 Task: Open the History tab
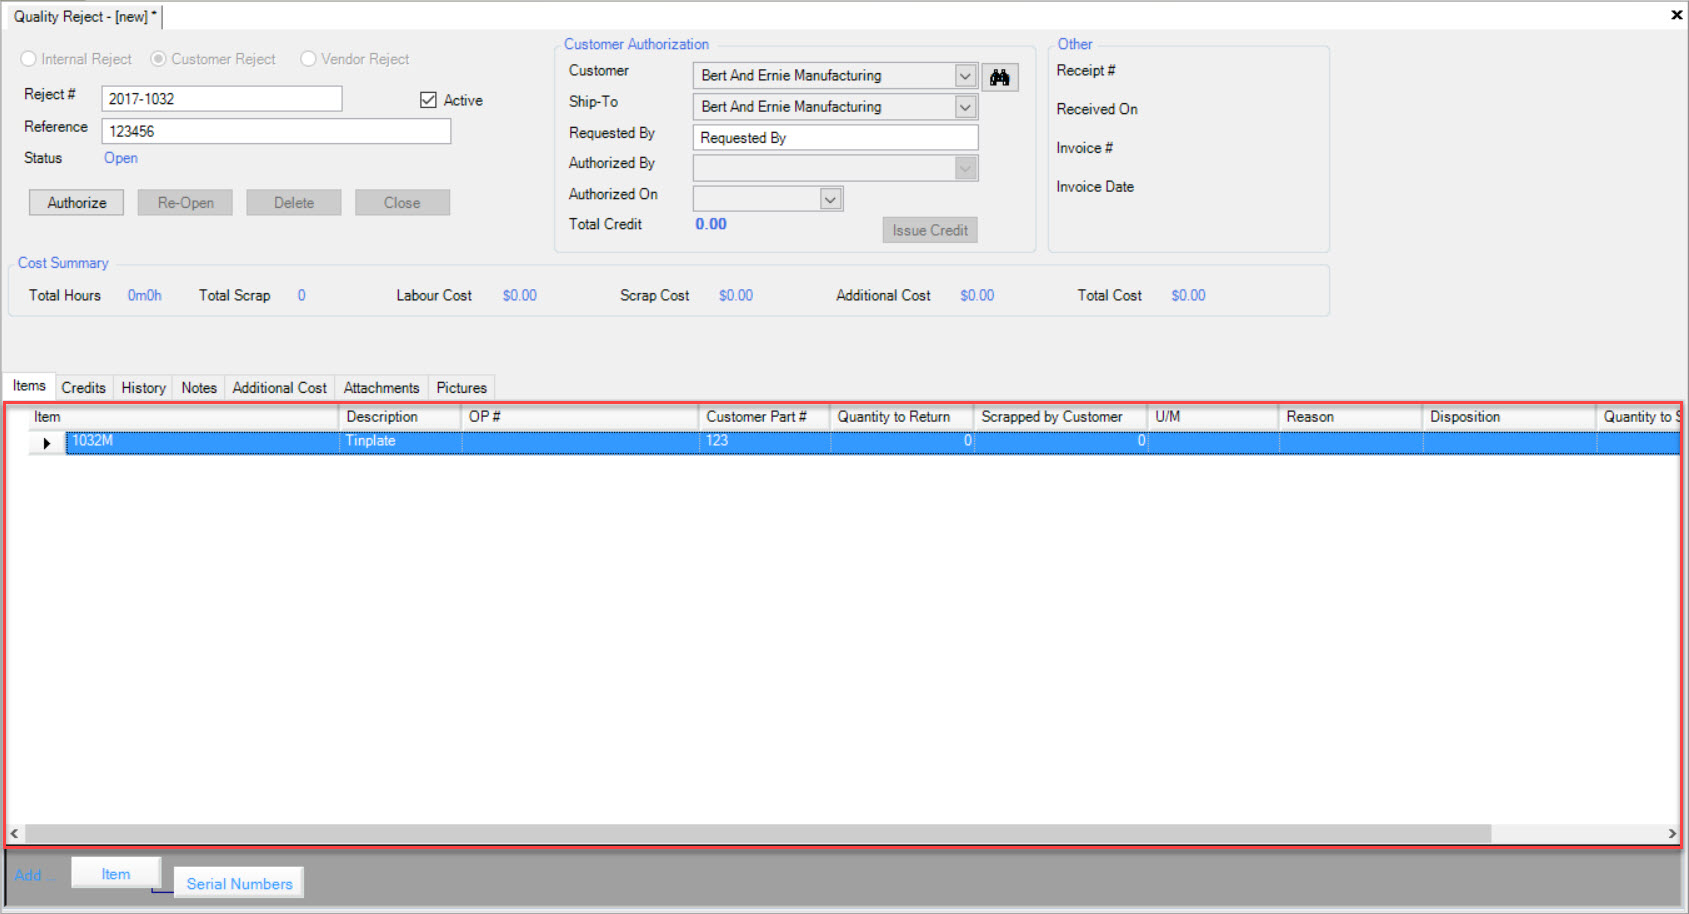pos(143,388)
